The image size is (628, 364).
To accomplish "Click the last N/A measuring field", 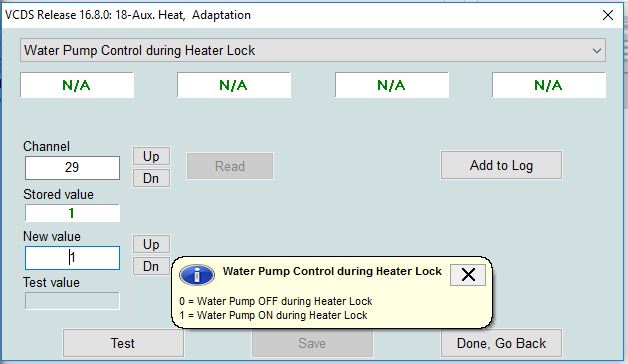I will (549, 85).
